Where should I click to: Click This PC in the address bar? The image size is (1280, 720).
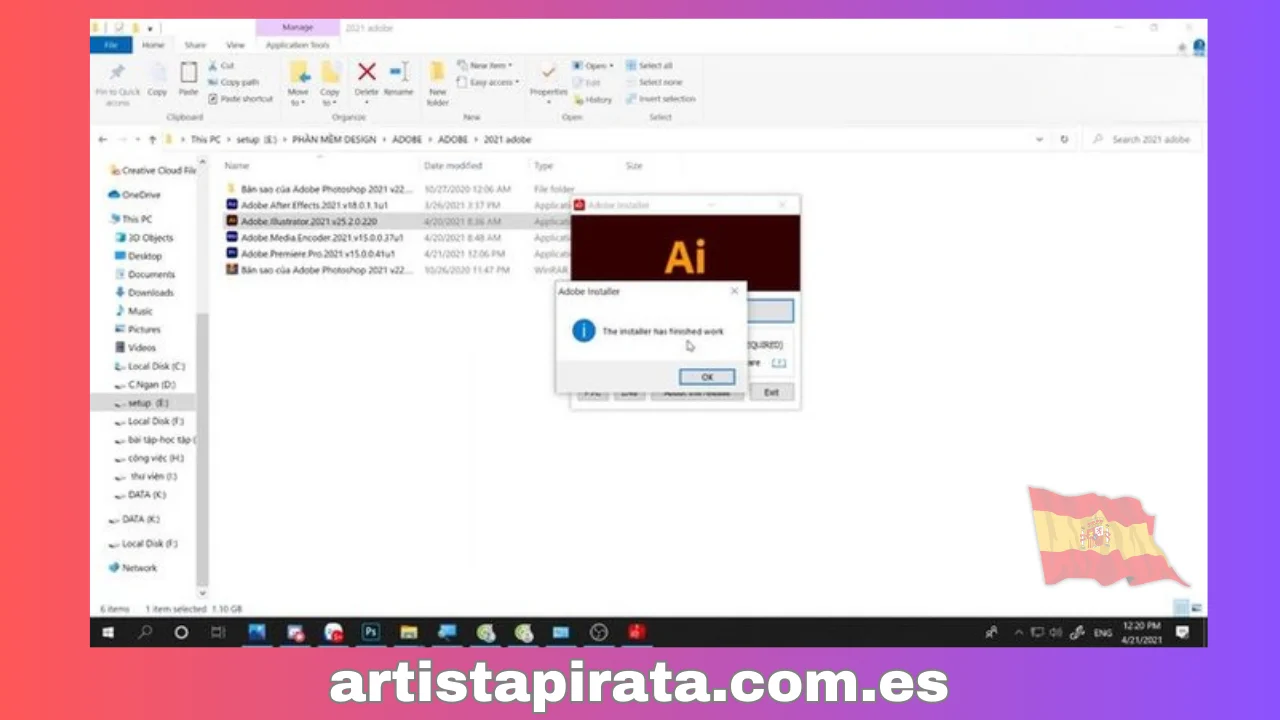click(205, 140)
